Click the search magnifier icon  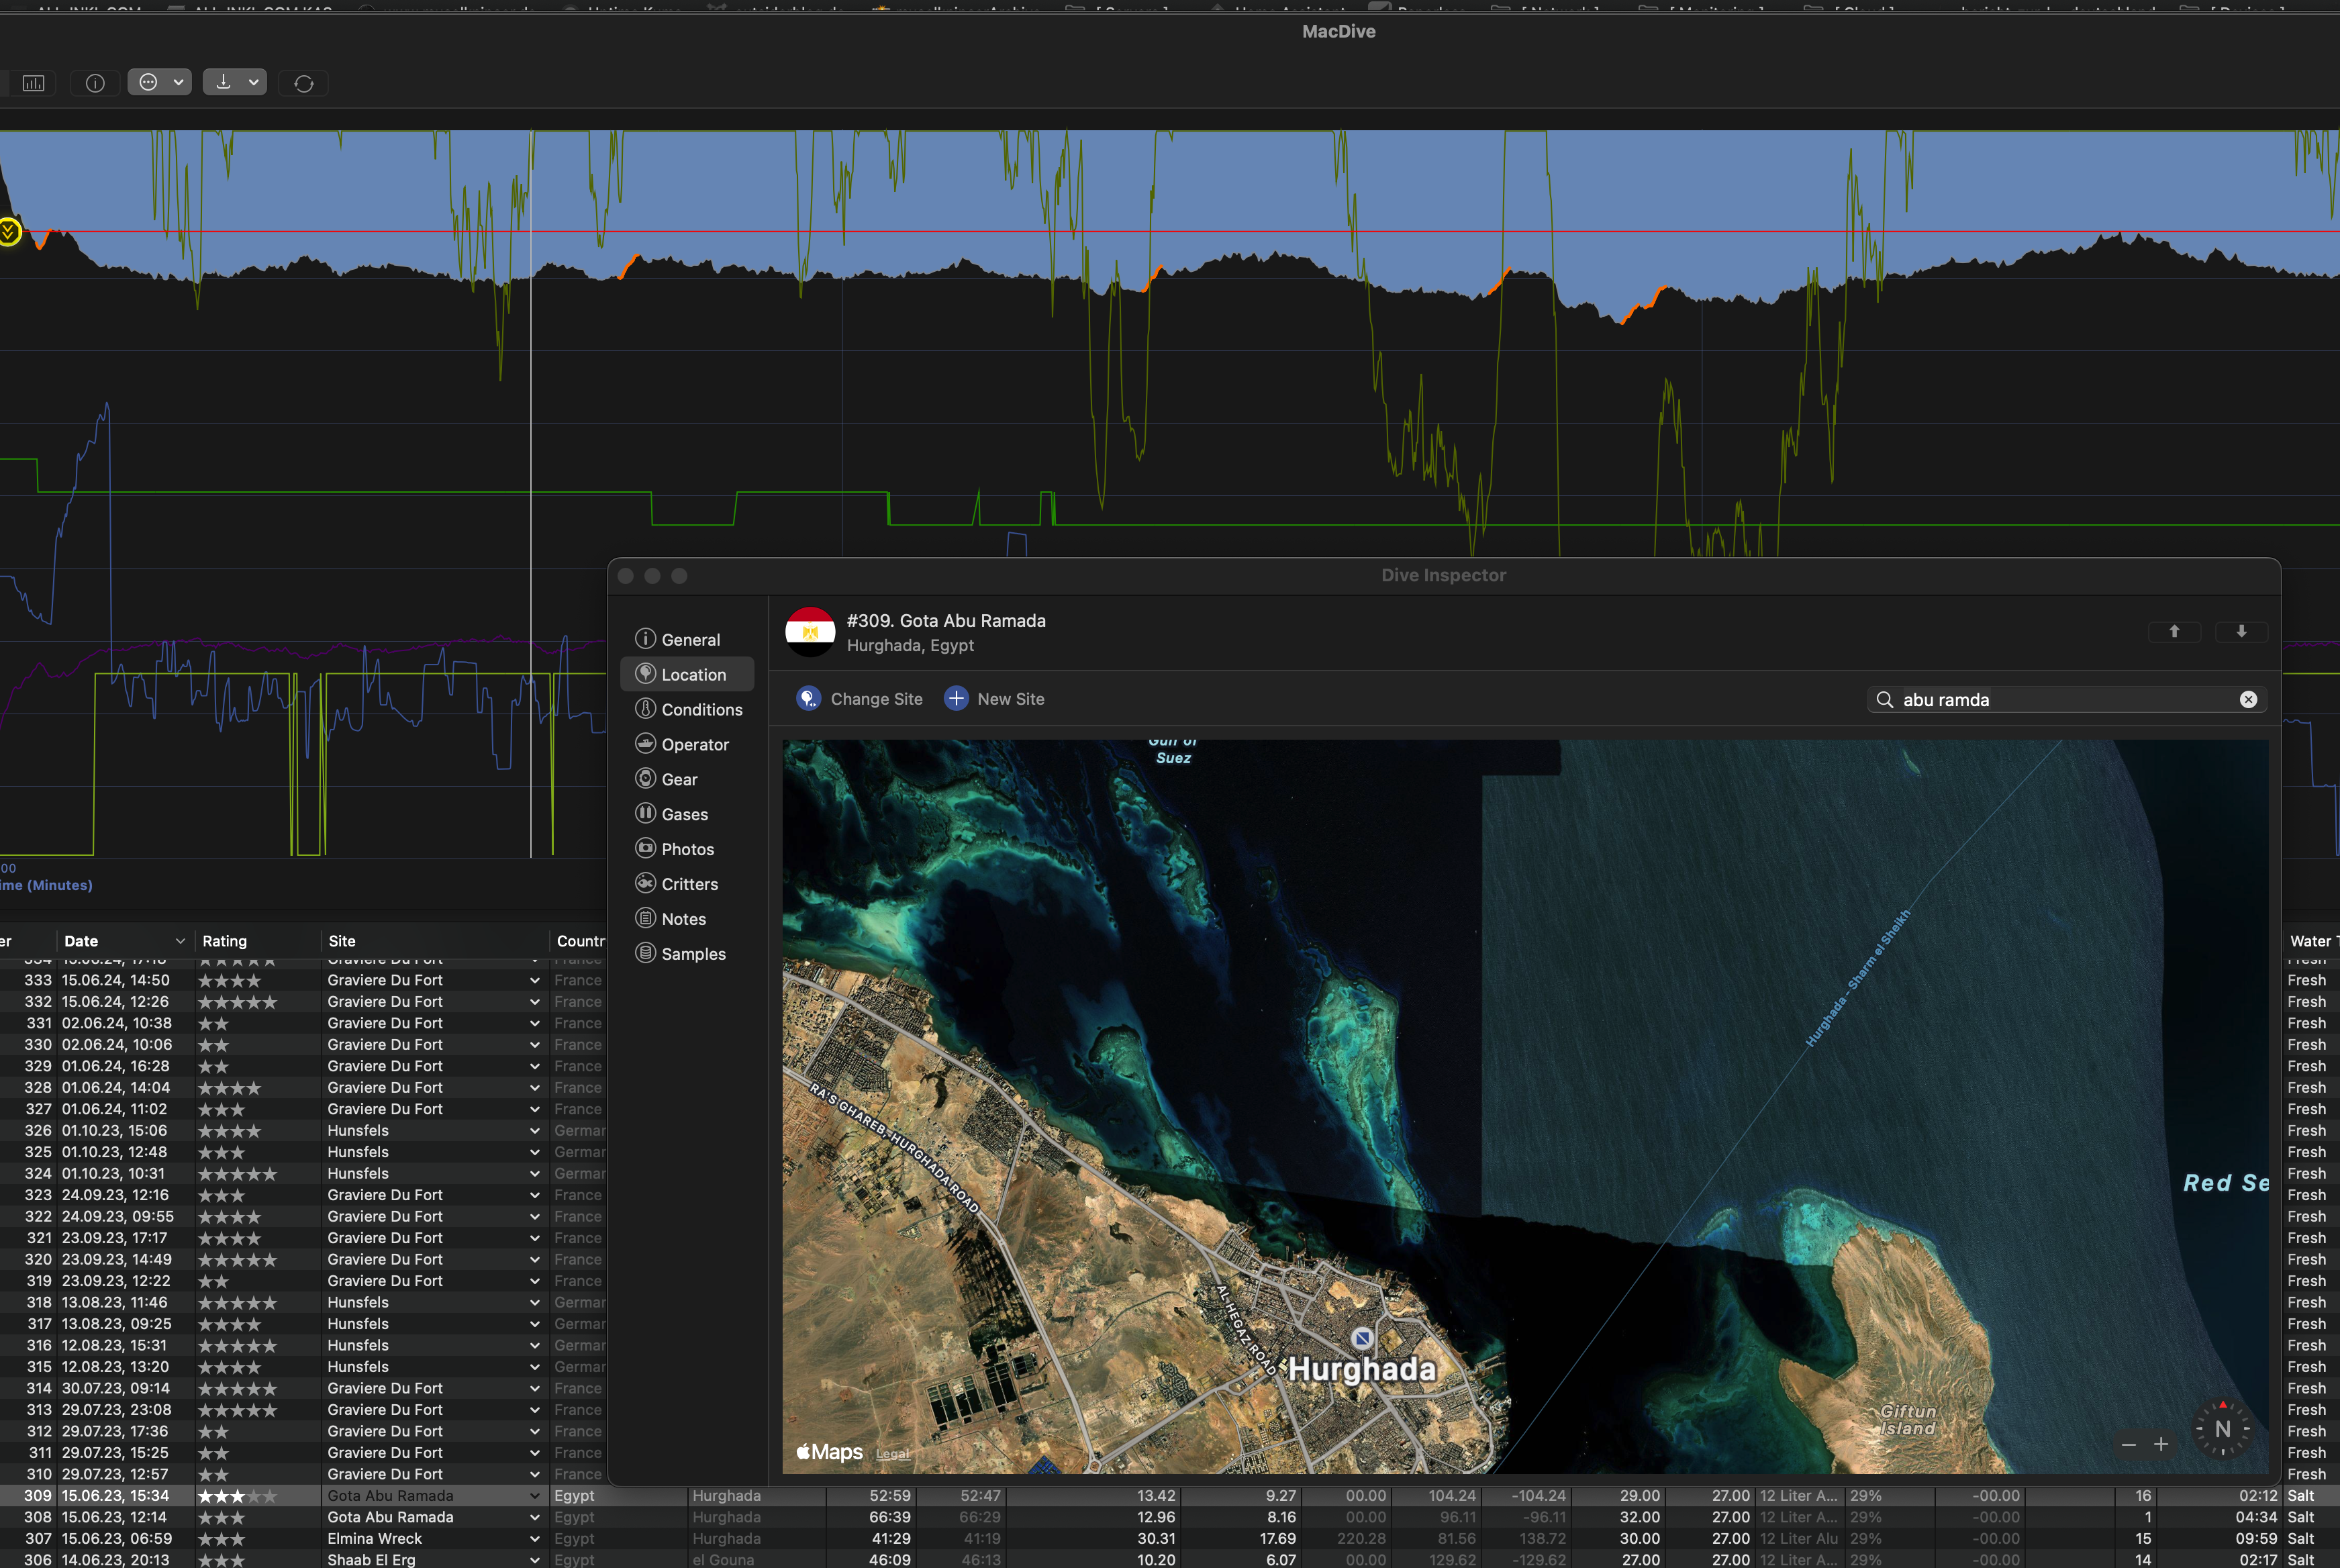click(1885, 700)
